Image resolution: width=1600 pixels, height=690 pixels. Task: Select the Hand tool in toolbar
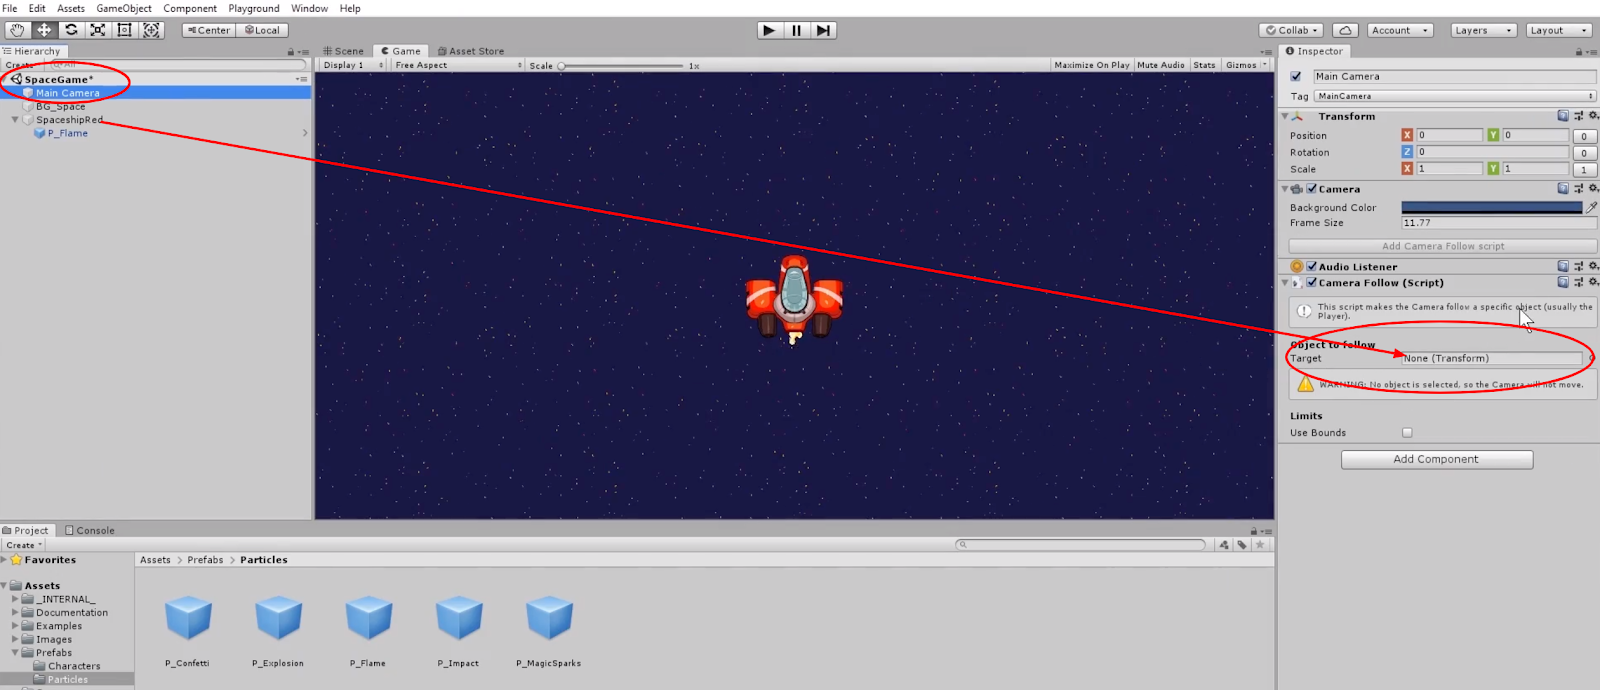[x=17, y=30]
